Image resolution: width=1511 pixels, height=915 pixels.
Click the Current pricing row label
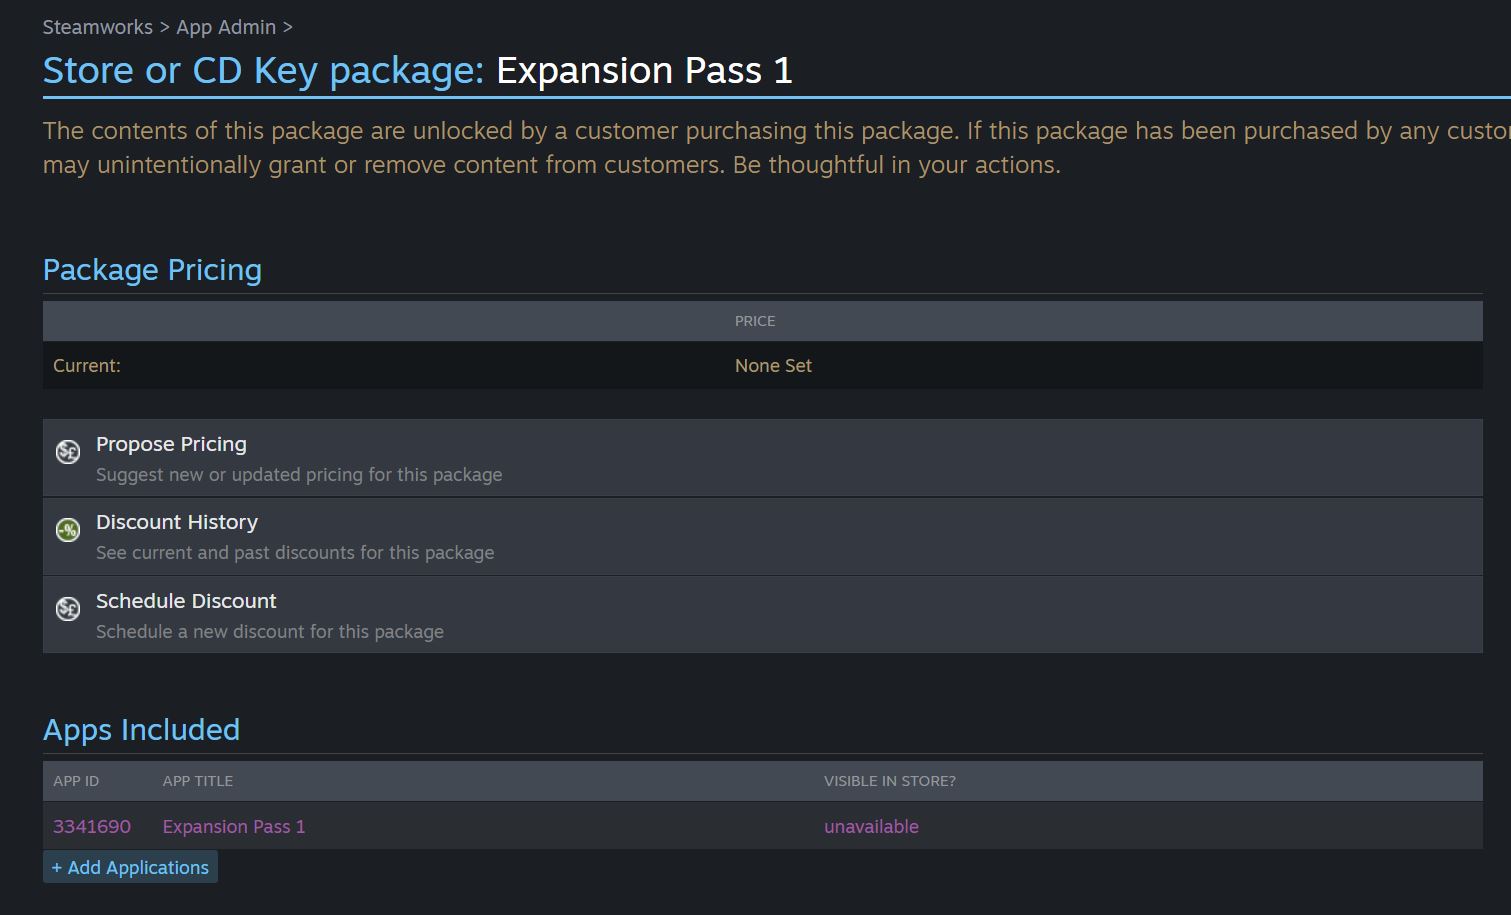tap(86, 365)
